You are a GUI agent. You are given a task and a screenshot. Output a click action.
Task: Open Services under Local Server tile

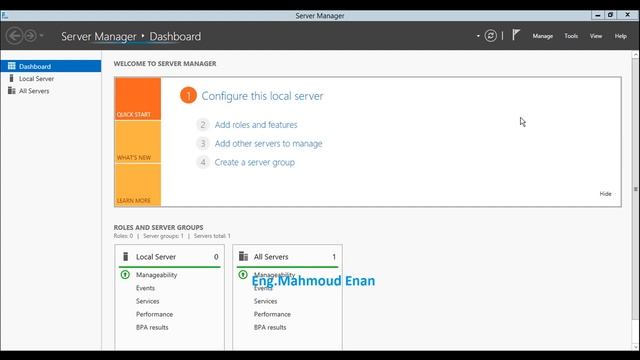click(x=147, y=301)
